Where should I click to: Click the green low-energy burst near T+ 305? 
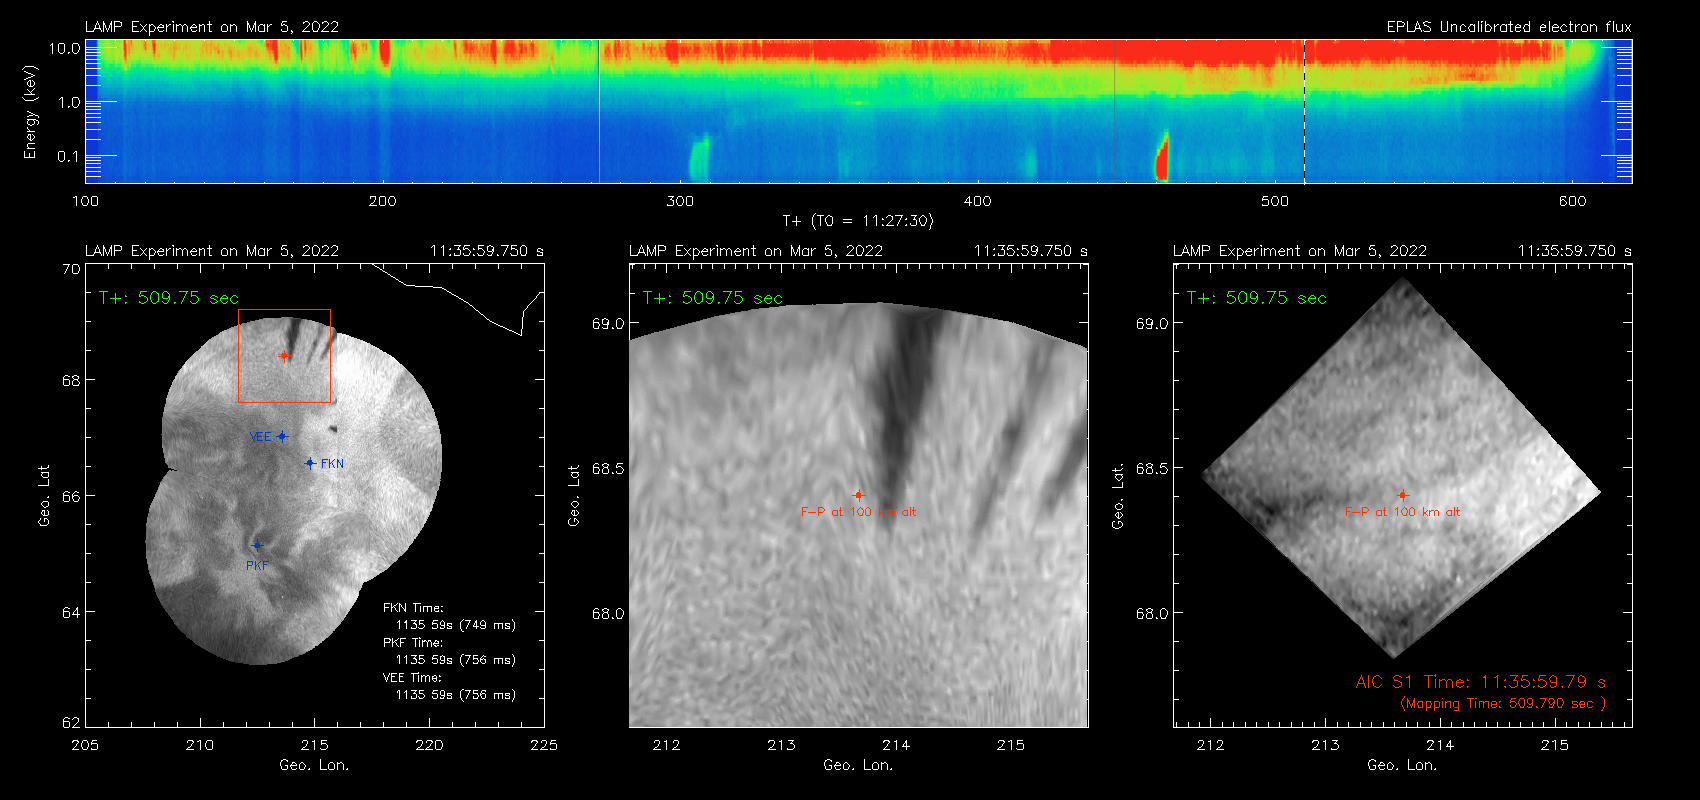point(699,159)
